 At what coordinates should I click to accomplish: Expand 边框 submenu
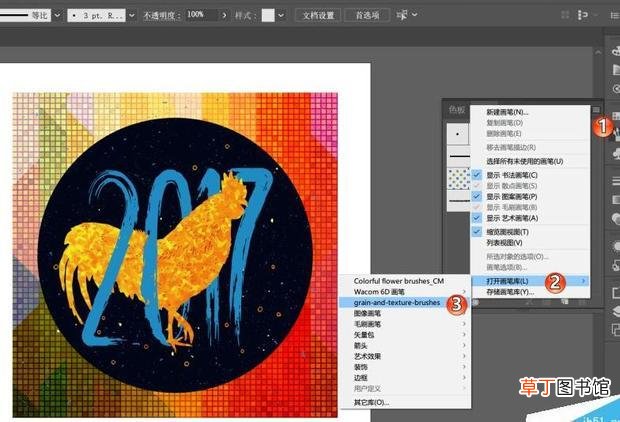click(x=405, y=378)
